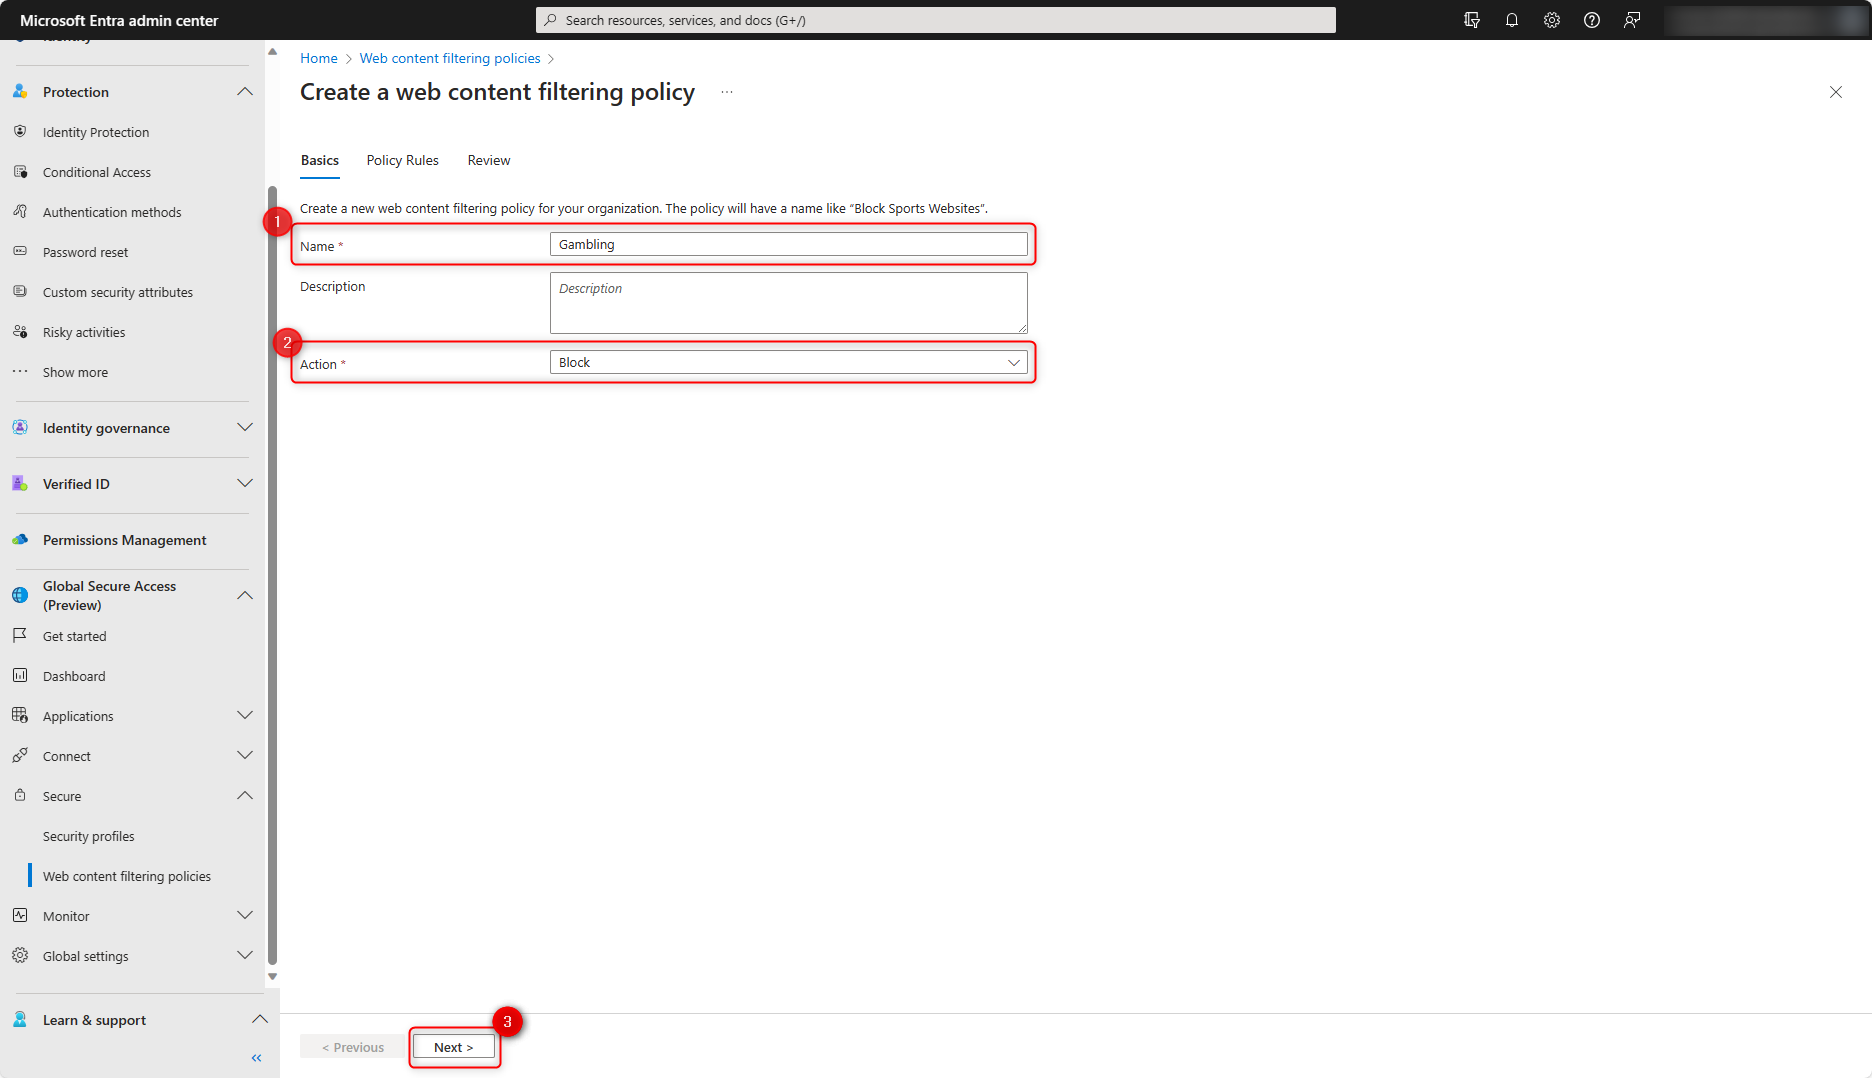Click the Next button
Screen dimensions: 1872x1078
pos(454,1047)
